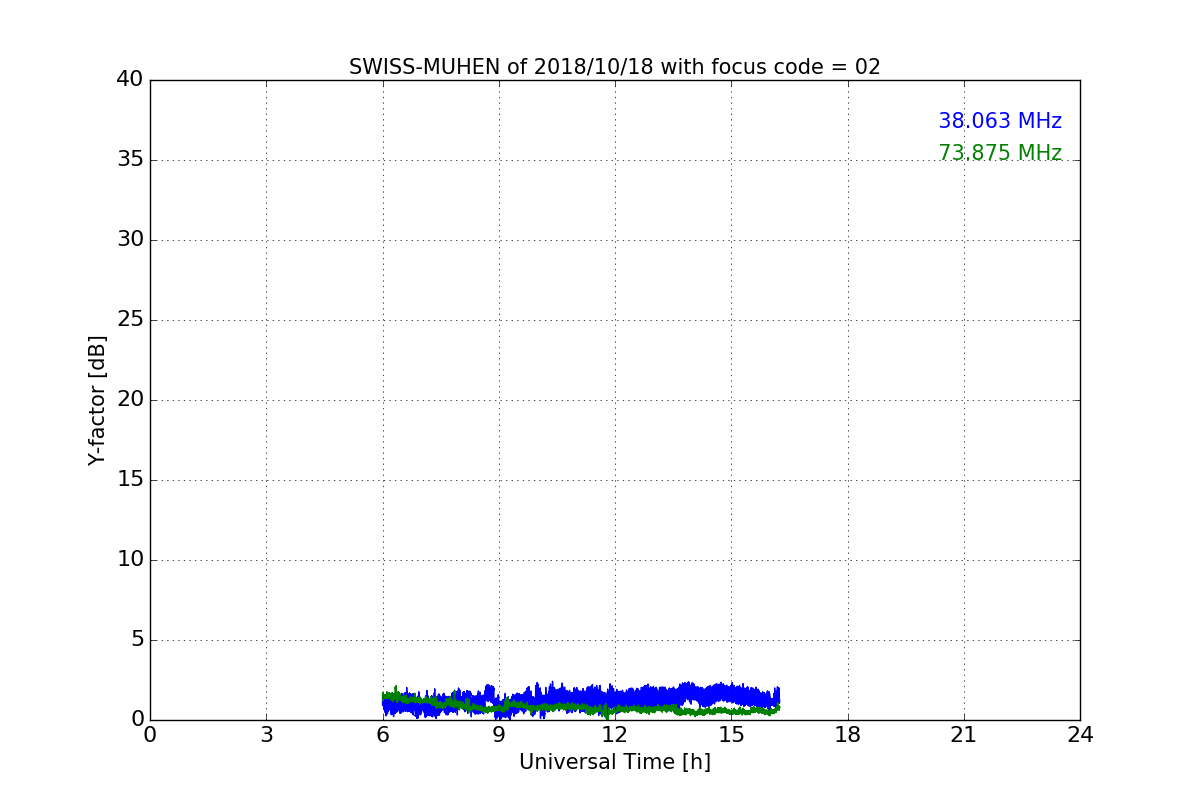1200x800 pixels.
Task: Click the y-axis tick label 40
Action: [x=130, y=80]
